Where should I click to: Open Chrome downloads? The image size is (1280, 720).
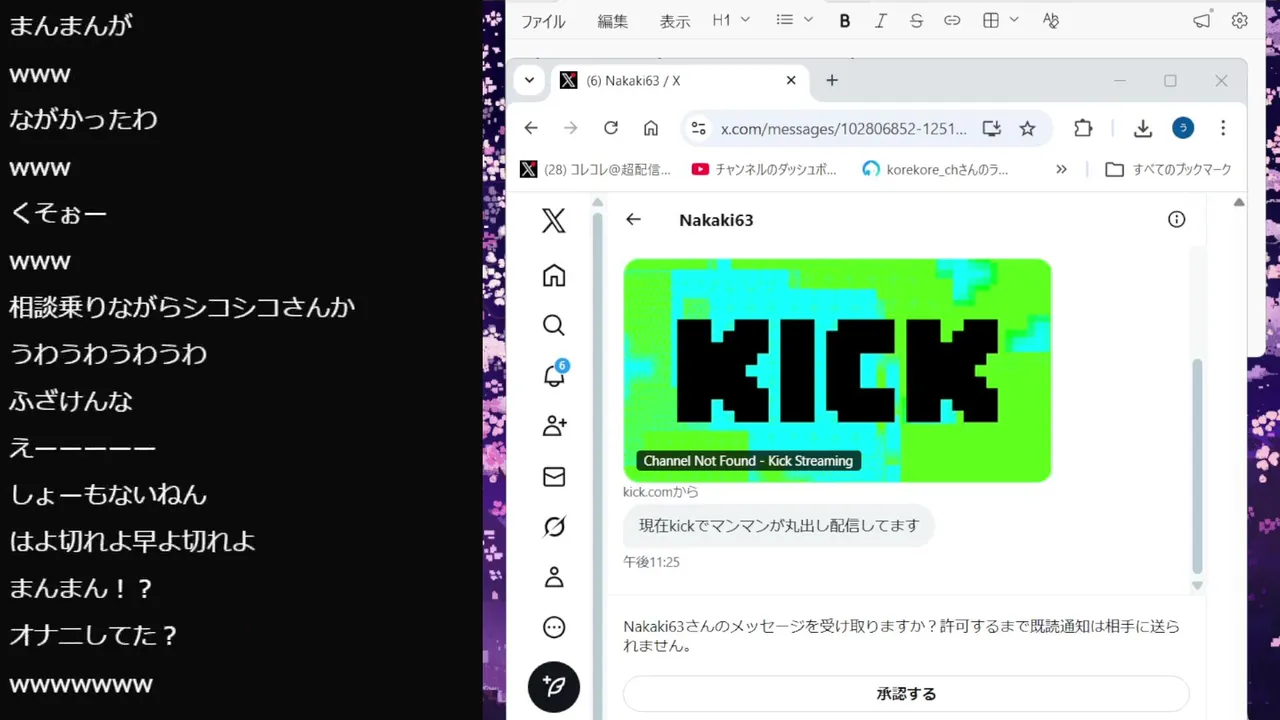(1143, 128)
